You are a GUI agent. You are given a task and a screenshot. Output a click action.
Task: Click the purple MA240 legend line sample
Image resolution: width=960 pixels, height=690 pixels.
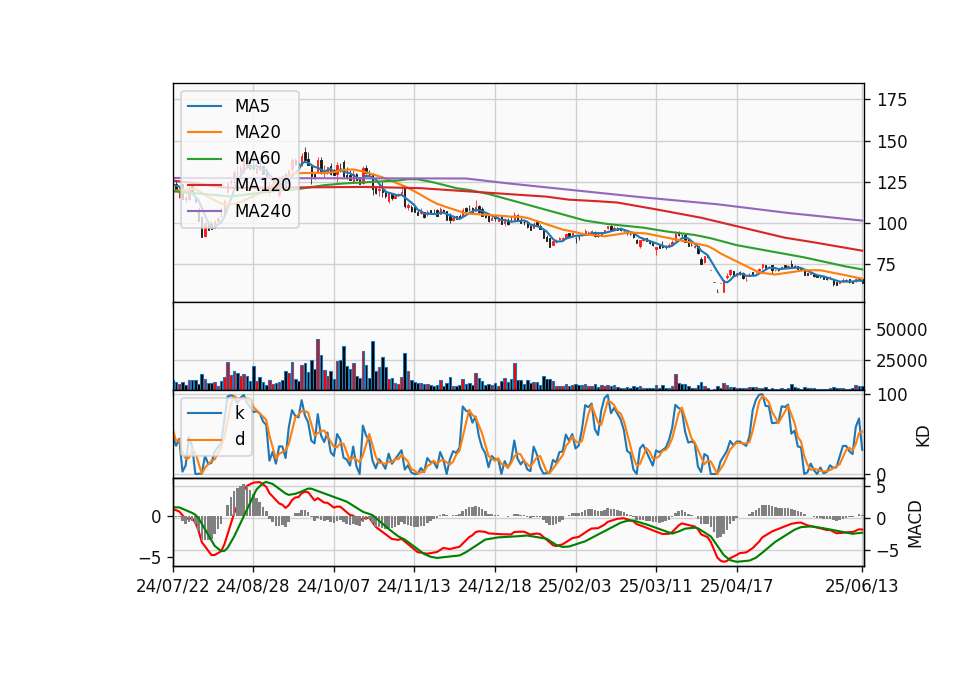coord(204,211)
